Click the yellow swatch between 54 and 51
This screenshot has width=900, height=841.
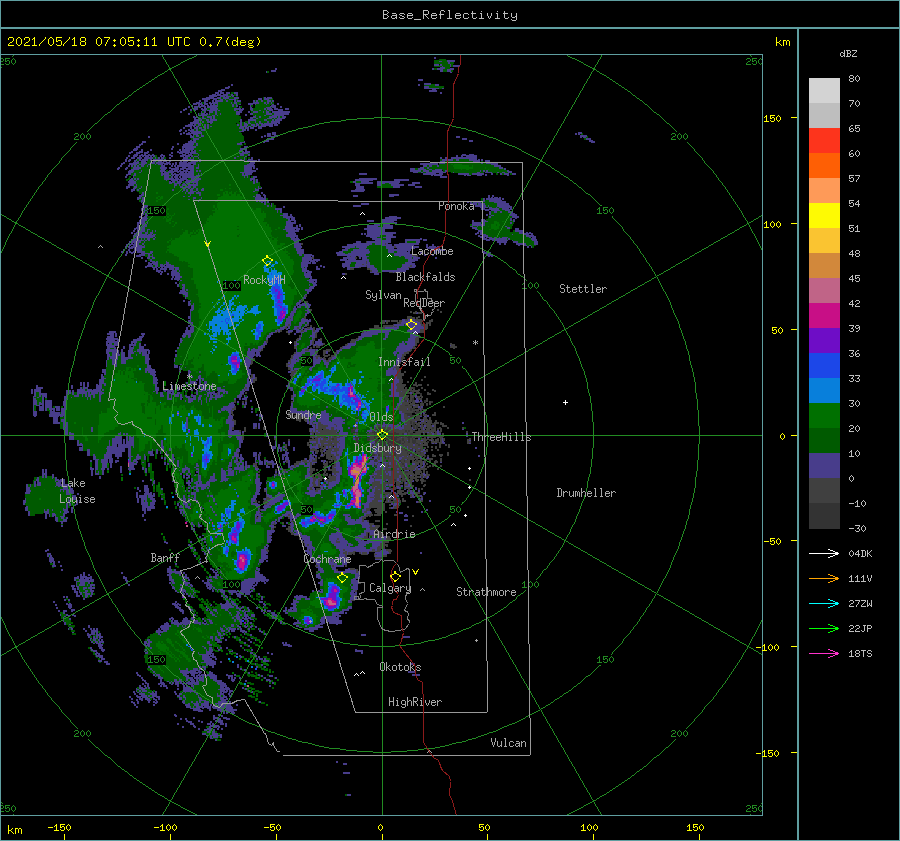(x=824, y=216)
